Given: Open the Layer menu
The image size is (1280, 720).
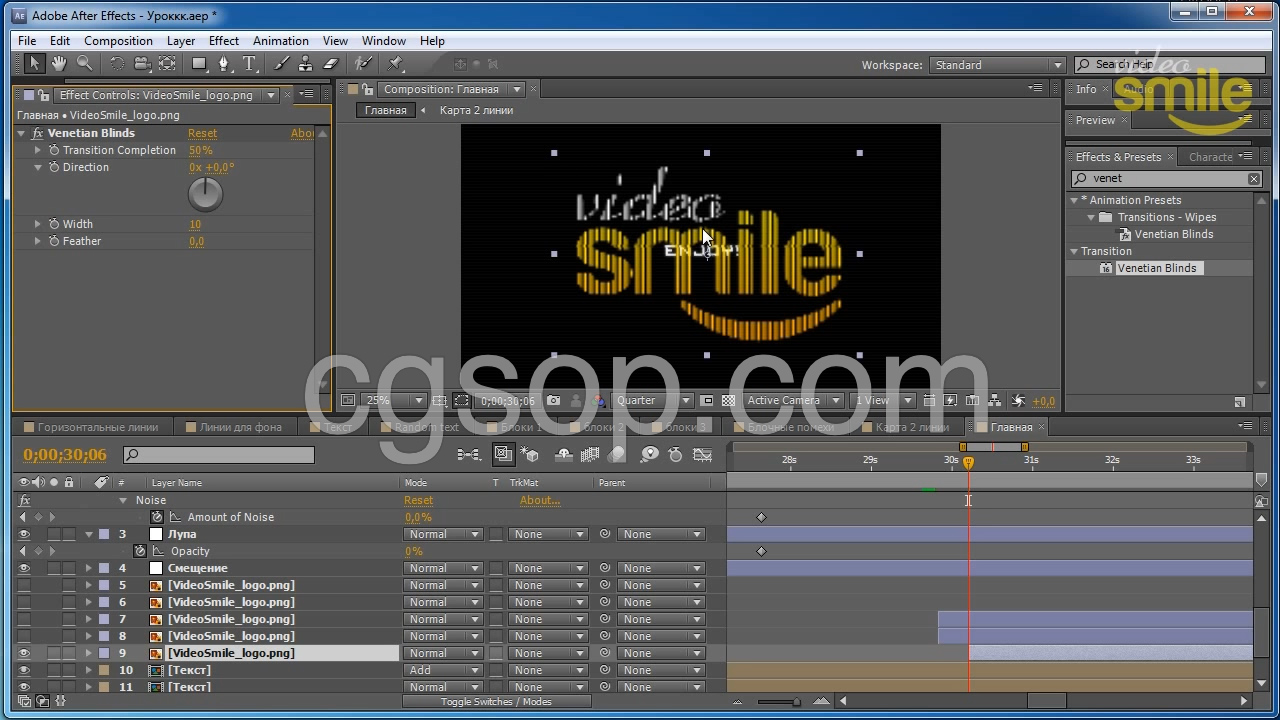Looking at the screenshot, I should pyautogui.click(x=181, y=41).
